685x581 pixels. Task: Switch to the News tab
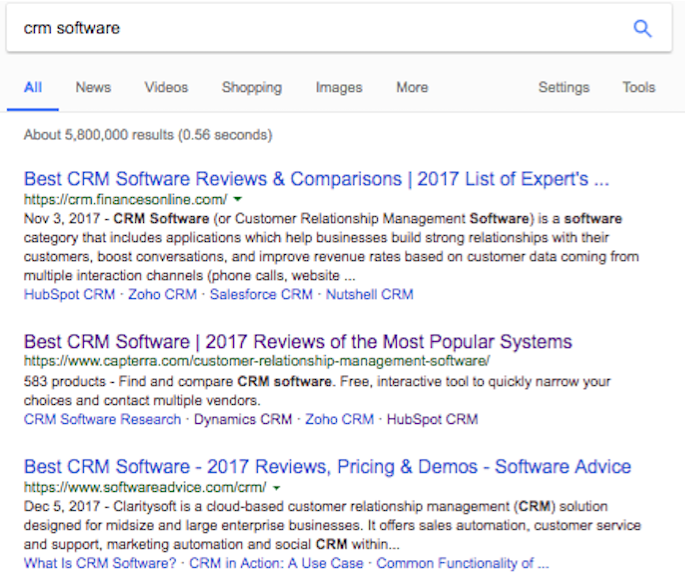(93, 87)
